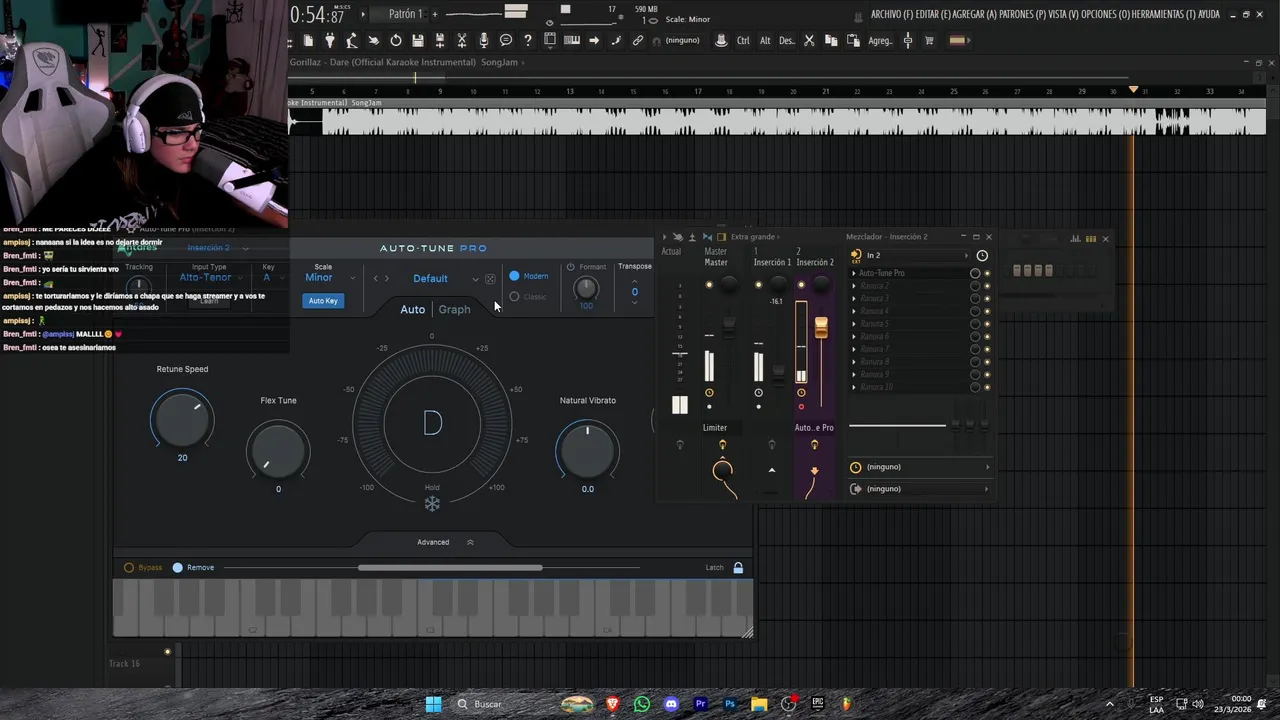Open the Windows Start menu

click(433, 704)
